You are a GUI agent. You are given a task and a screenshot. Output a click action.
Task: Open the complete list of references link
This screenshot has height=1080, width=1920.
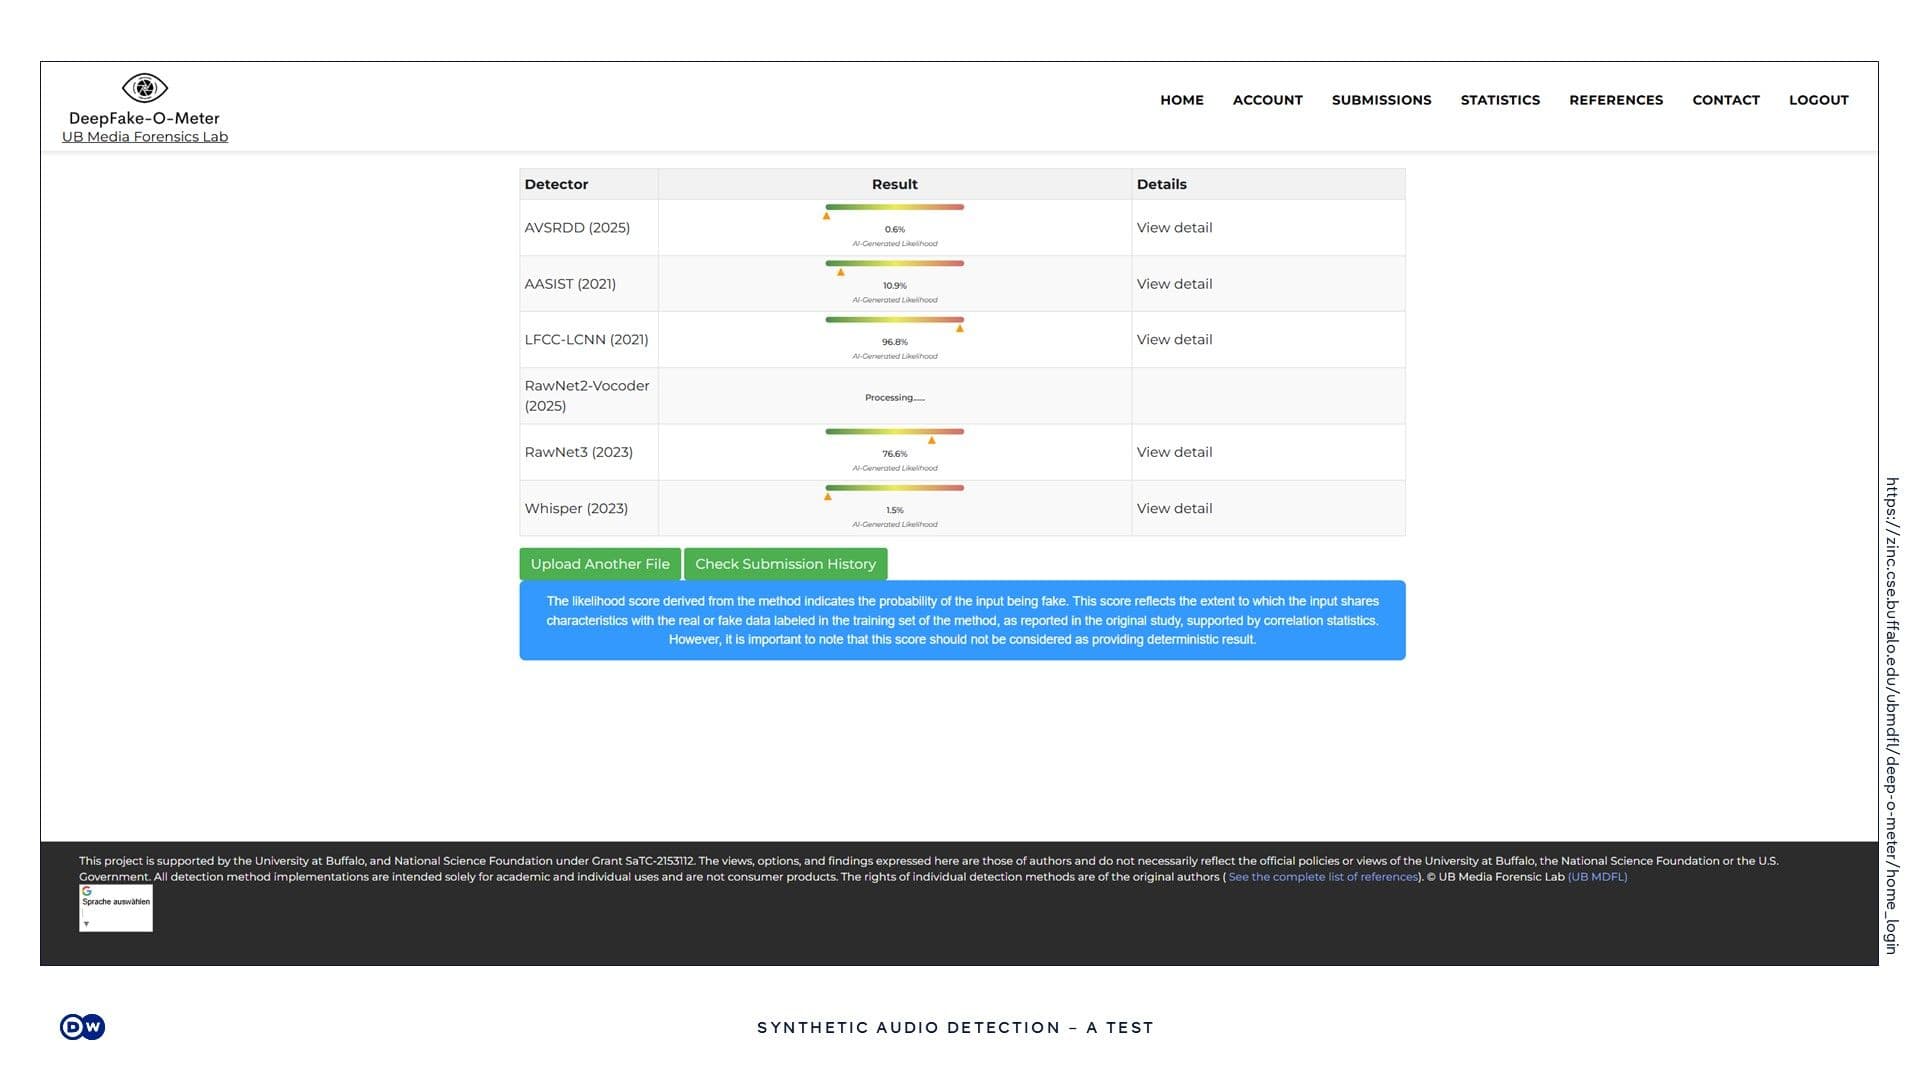point(1322,877)
